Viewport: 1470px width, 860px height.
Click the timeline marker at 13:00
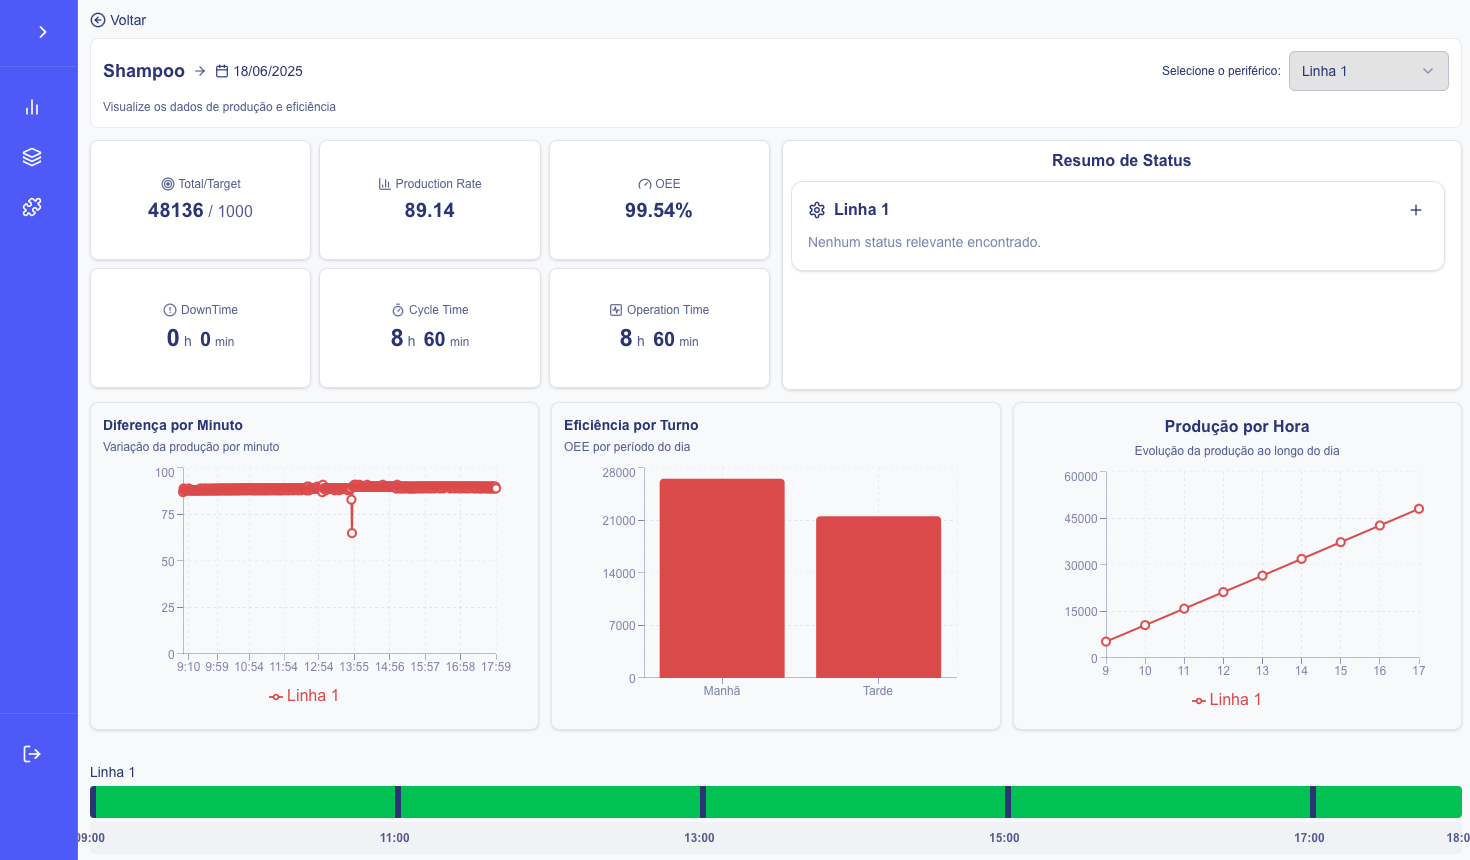click(x=703, y=802)
